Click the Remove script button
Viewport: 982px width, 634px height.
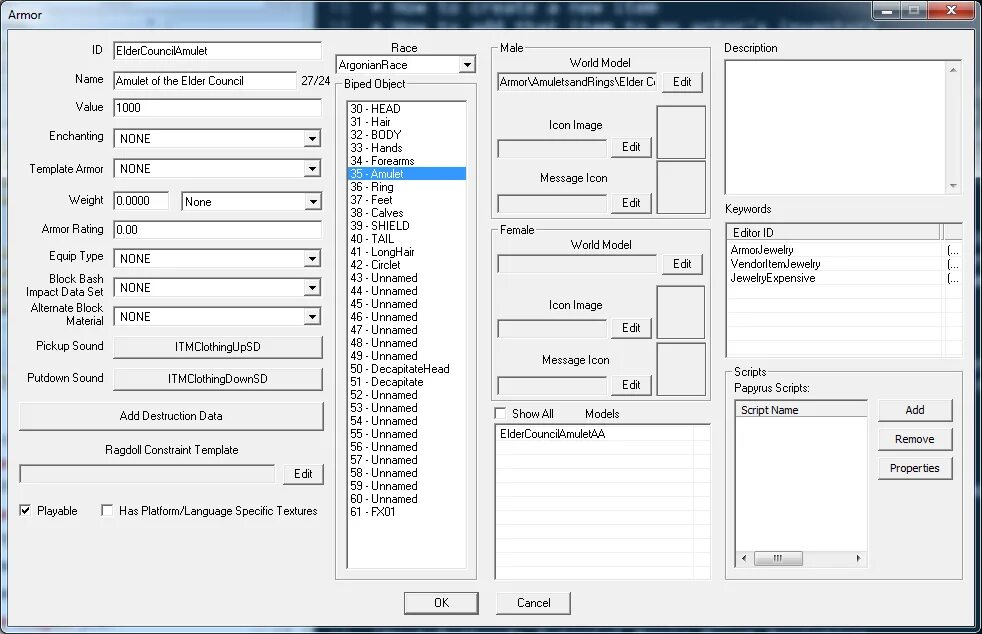[x=915, y=440]
